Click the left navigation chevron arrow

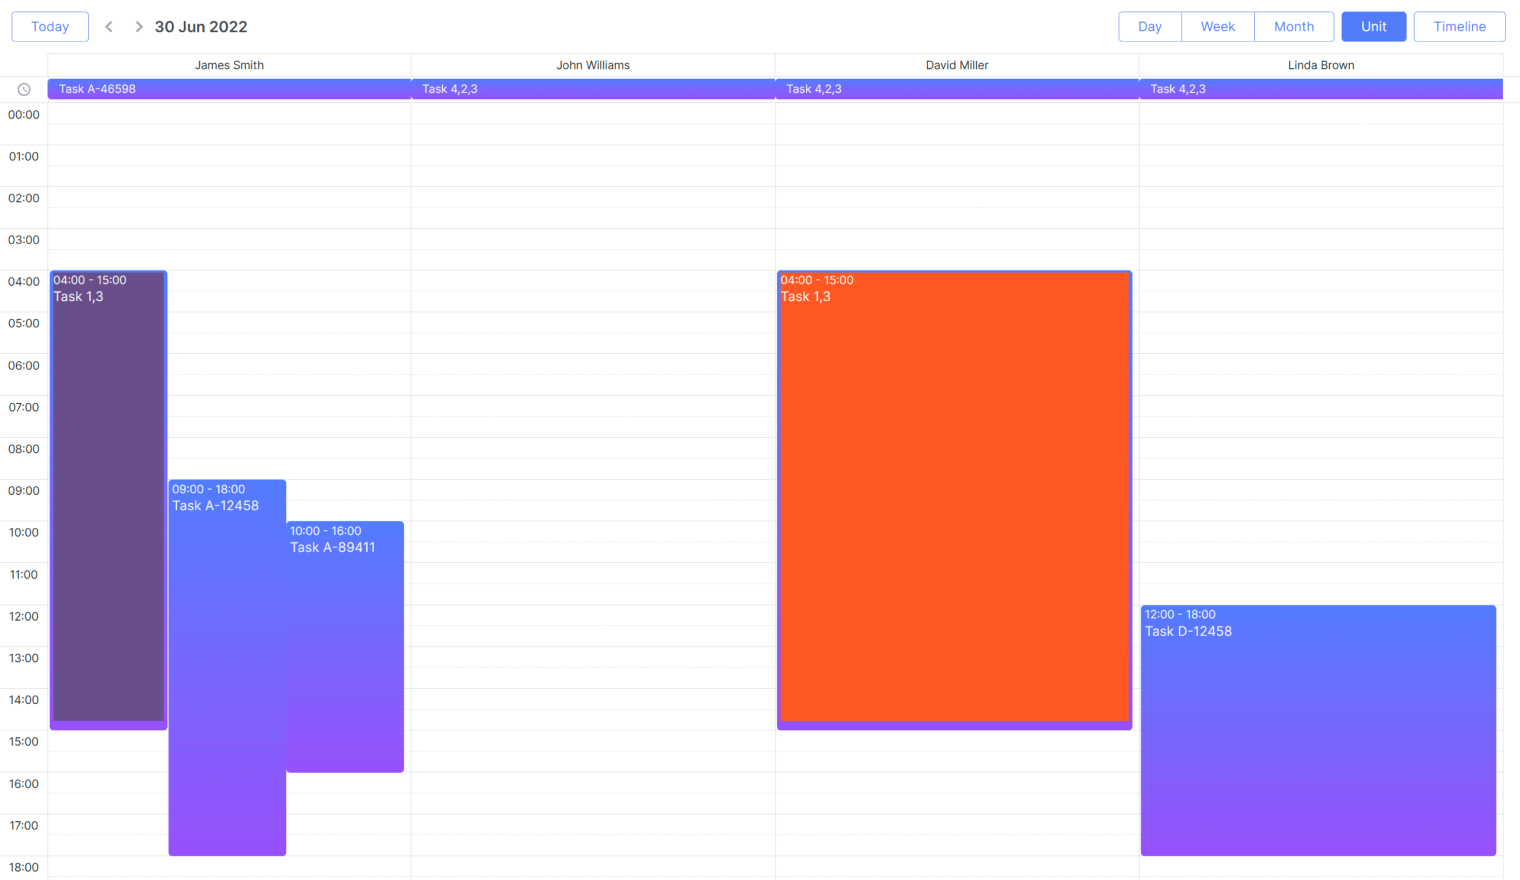click(108, 26)
